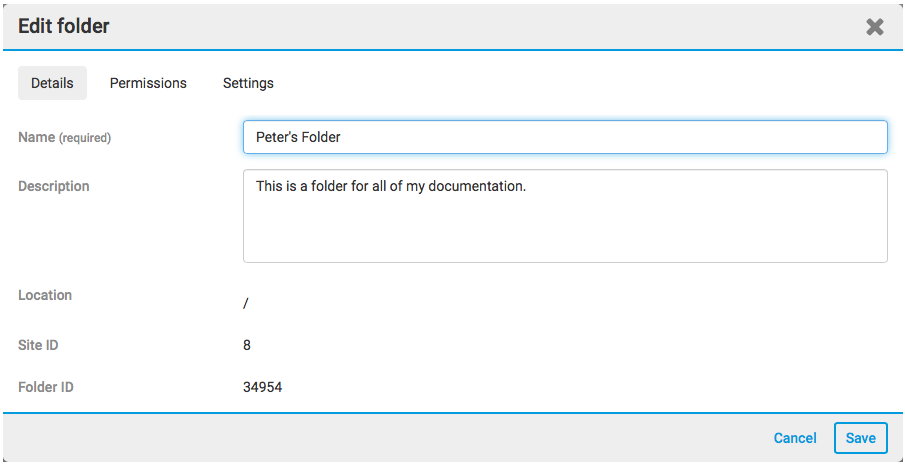Click inside the Description text area

pos(565,230)
